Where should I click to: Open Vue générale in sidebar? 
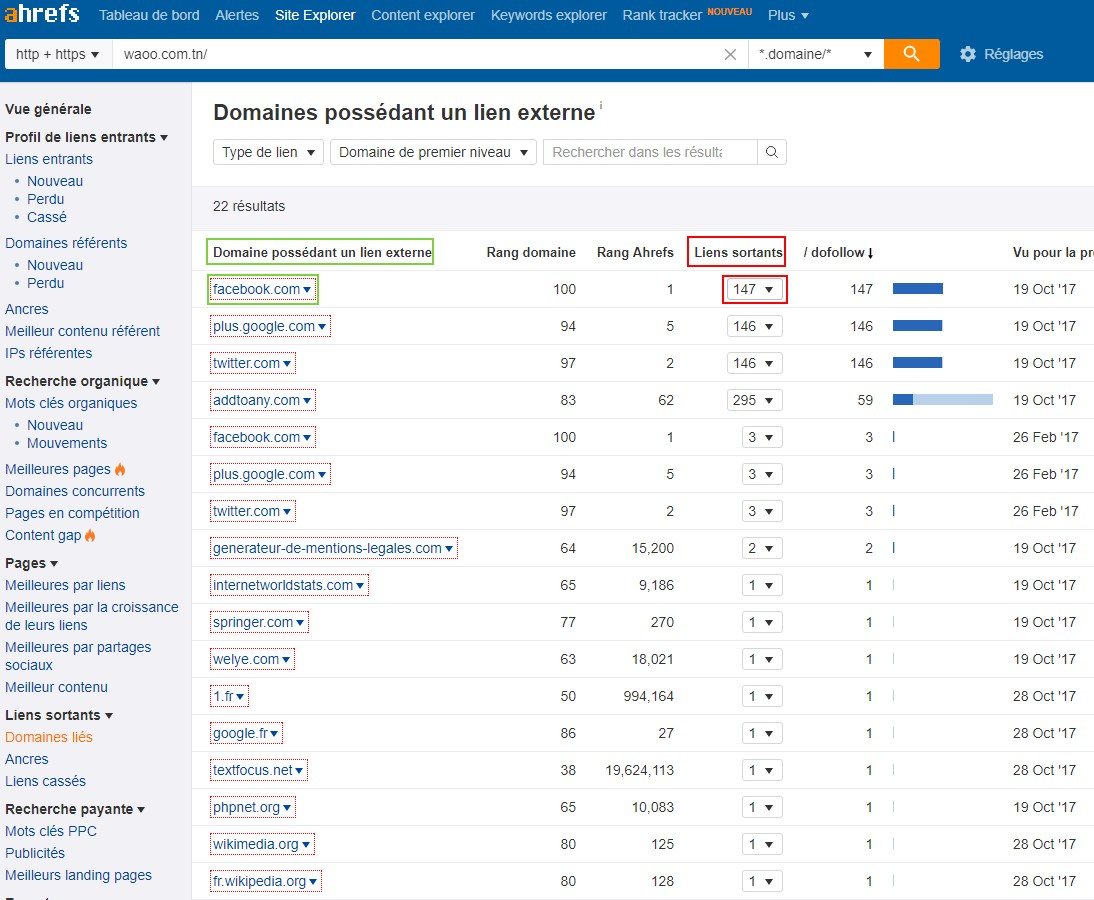point(48,109)
